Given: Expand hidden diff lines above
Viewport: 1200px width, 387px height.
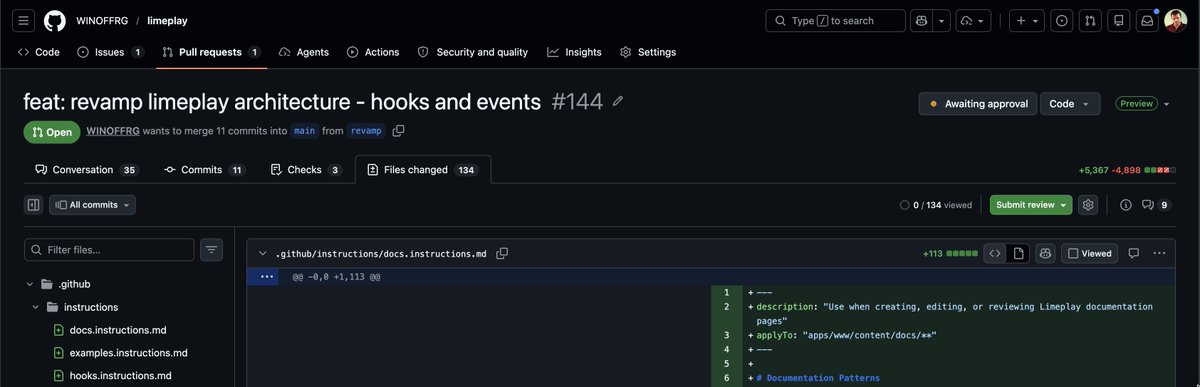Looking at the screenshot, I should [266, 277].
